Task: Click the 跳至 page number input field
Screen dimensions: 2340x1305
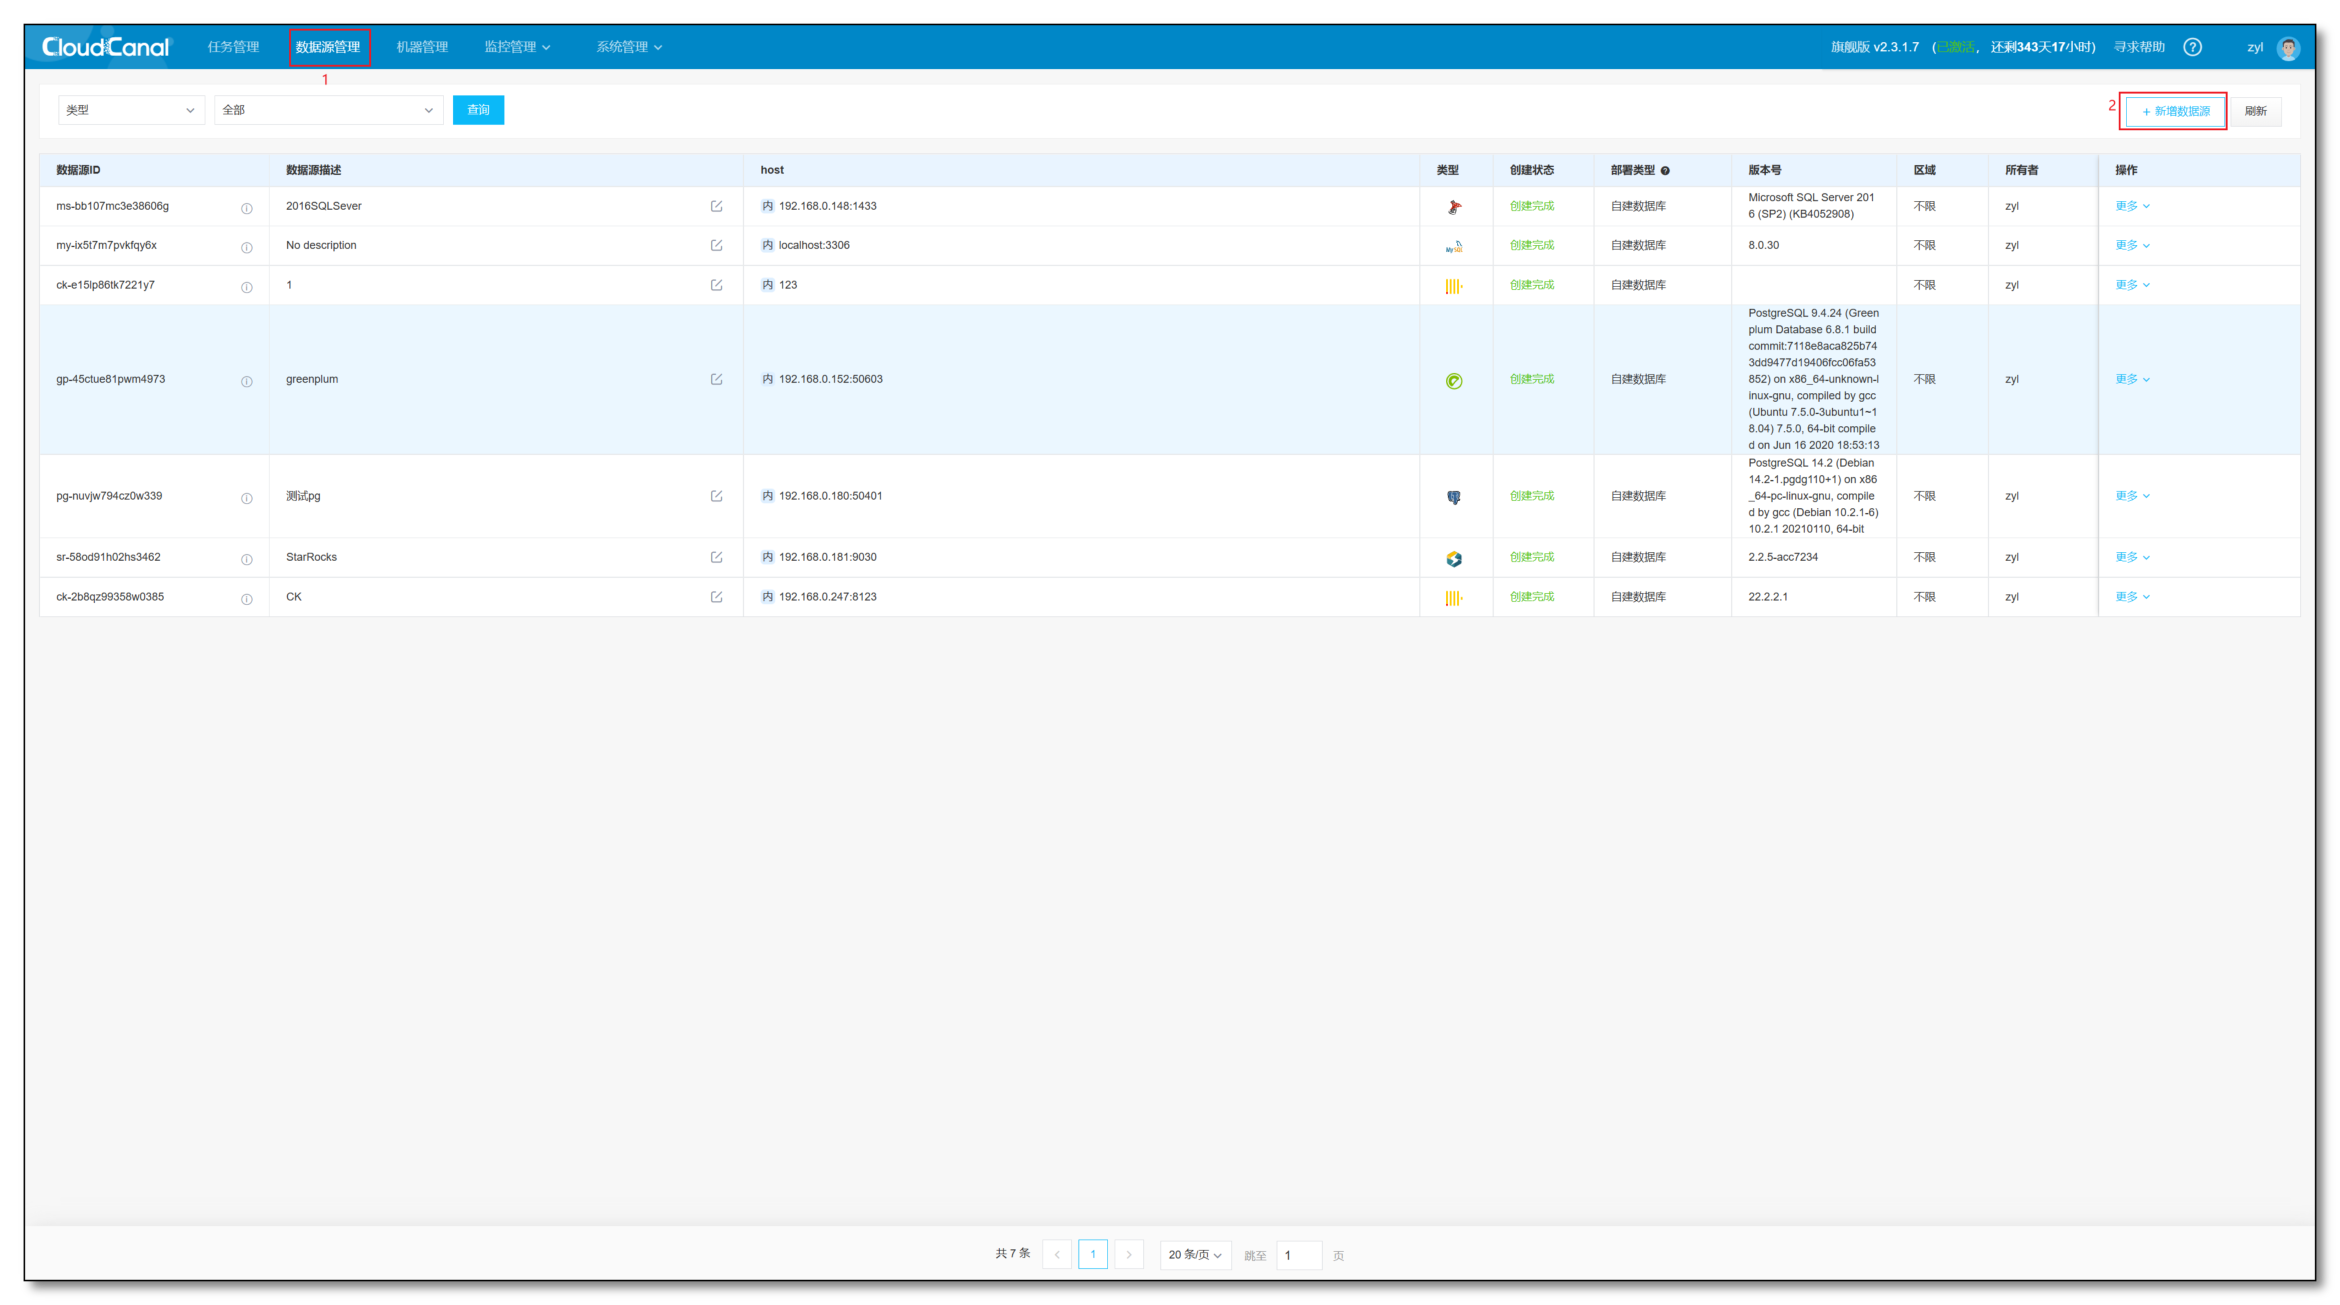Action: [x=1300, y=1254]
